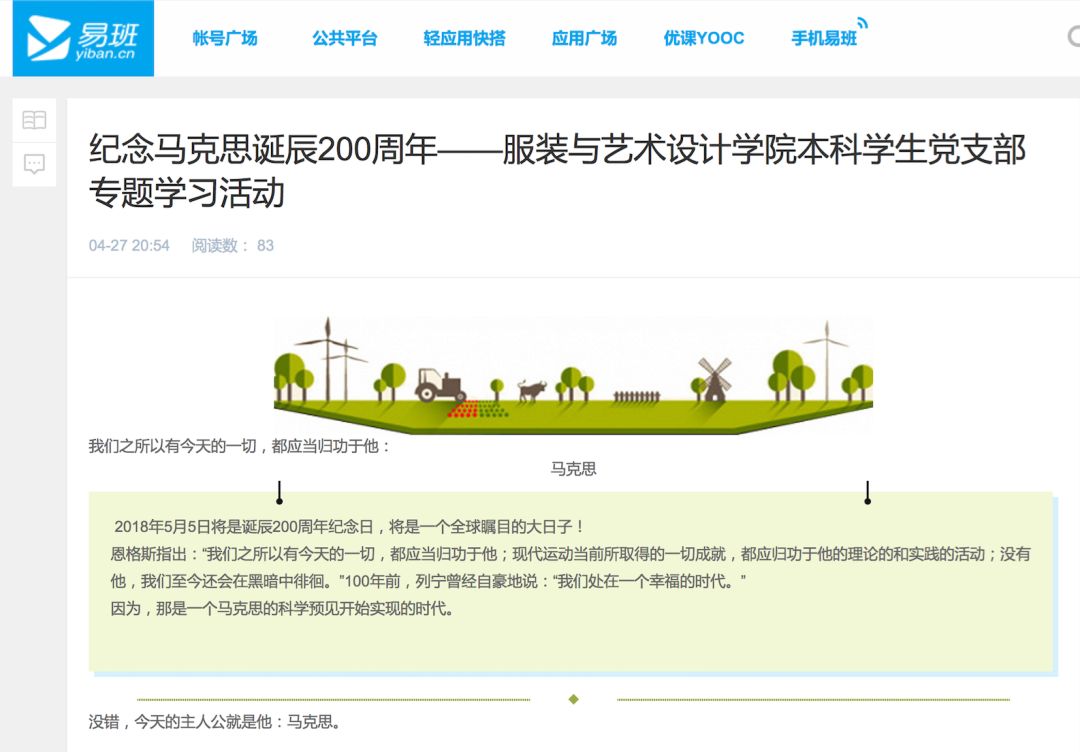Select the 轻应用快搭 navigation item
The height and width of the screenshot is (752, 1080).
tap(464, 39)
